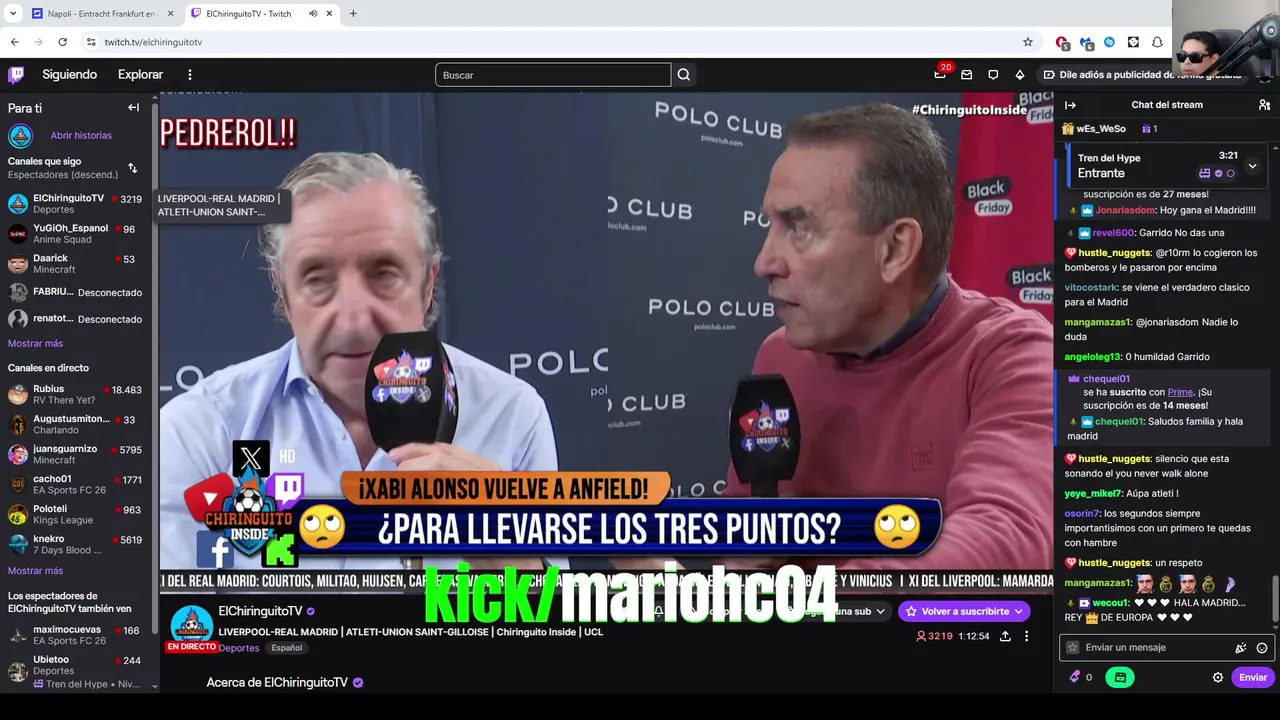The height and width of the screenshot is (720, 1280).
Task: Expand the Tren del Hype panel
Action: pyautogui.click(x=1252, y=166)
